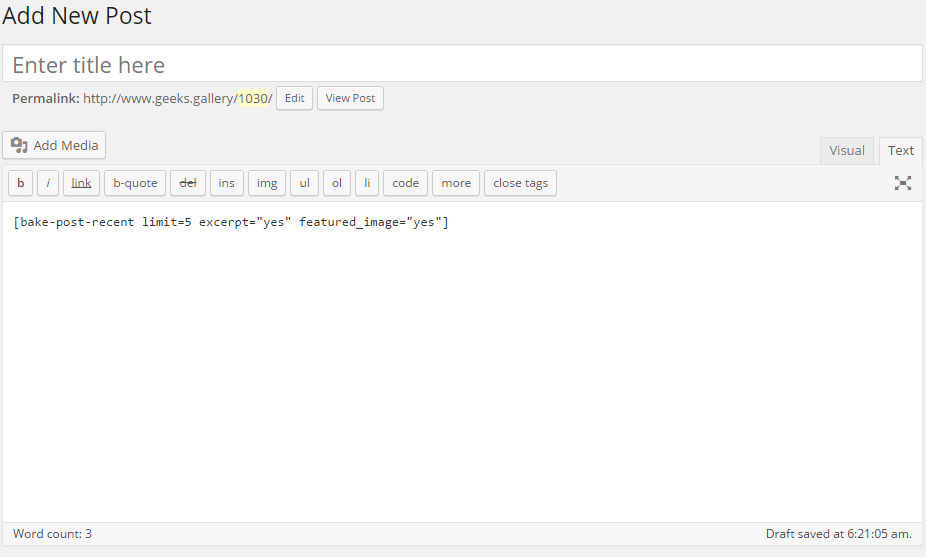Wrap selection with code tag button
Screen dimensions: 926x557
(x=406, y=183)
